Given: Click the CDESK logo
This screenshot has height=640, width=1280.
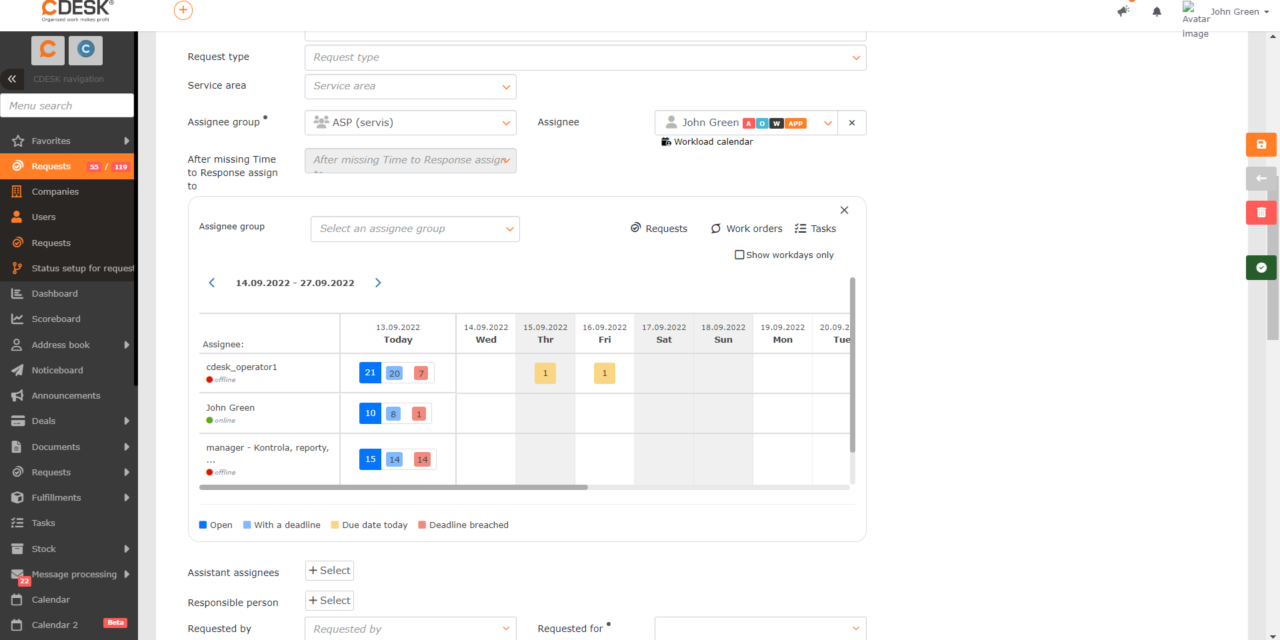Looking at the screenshot, I should (77, 11).
